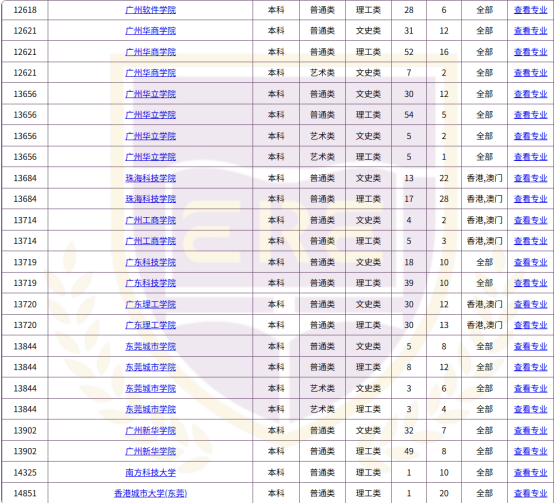Screen dimensions: 554x504
Task: Open 东莞城市学院 link in 普通类 文史类 row
Action: point(151,346)
